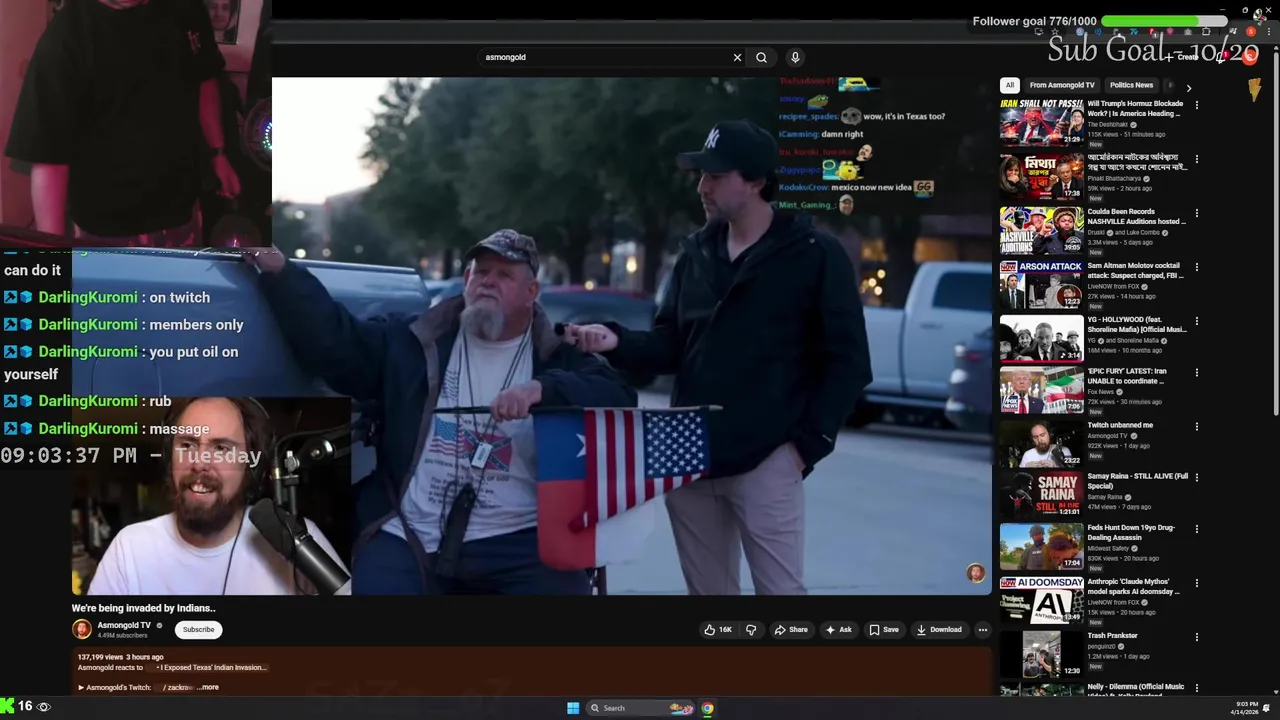Open the Windows Start menu
The image size is (1280, 720).
(573, 708)
